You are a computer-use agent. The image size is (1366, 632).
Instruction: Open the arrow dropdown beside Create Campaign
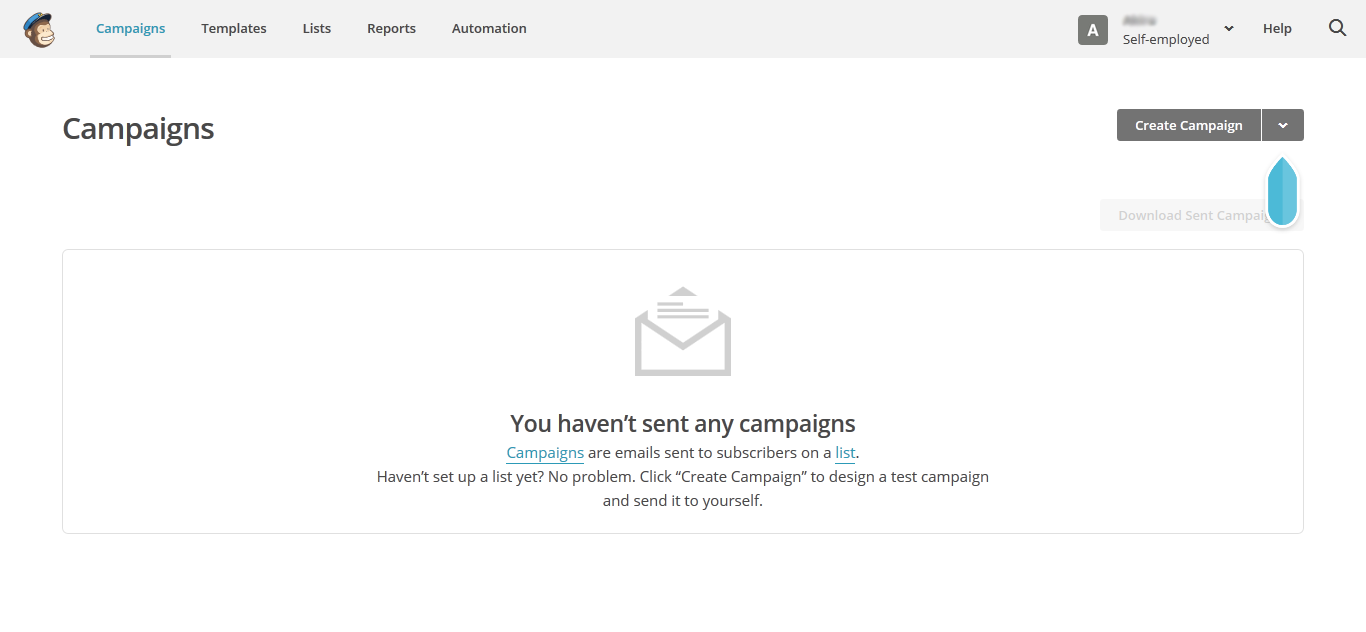point(1283,125)
